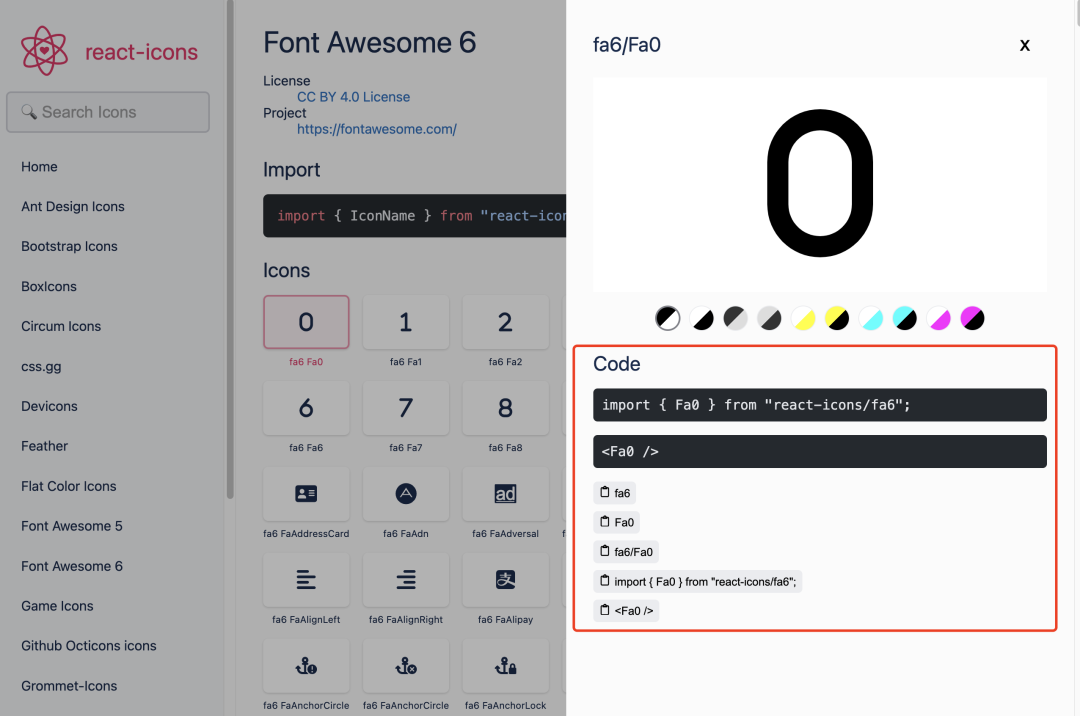
Task: Open Github Octicons icons set
Action: (x=89, y=646)
